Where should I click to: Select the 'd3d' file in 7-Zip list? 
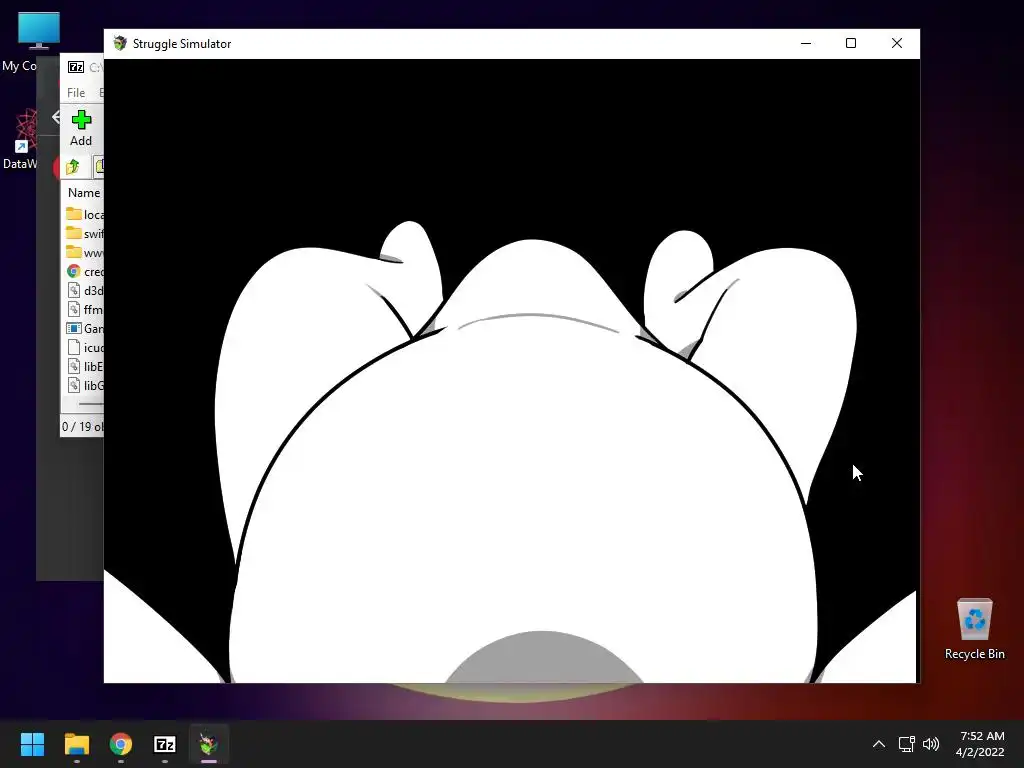[x=84, y=291]
